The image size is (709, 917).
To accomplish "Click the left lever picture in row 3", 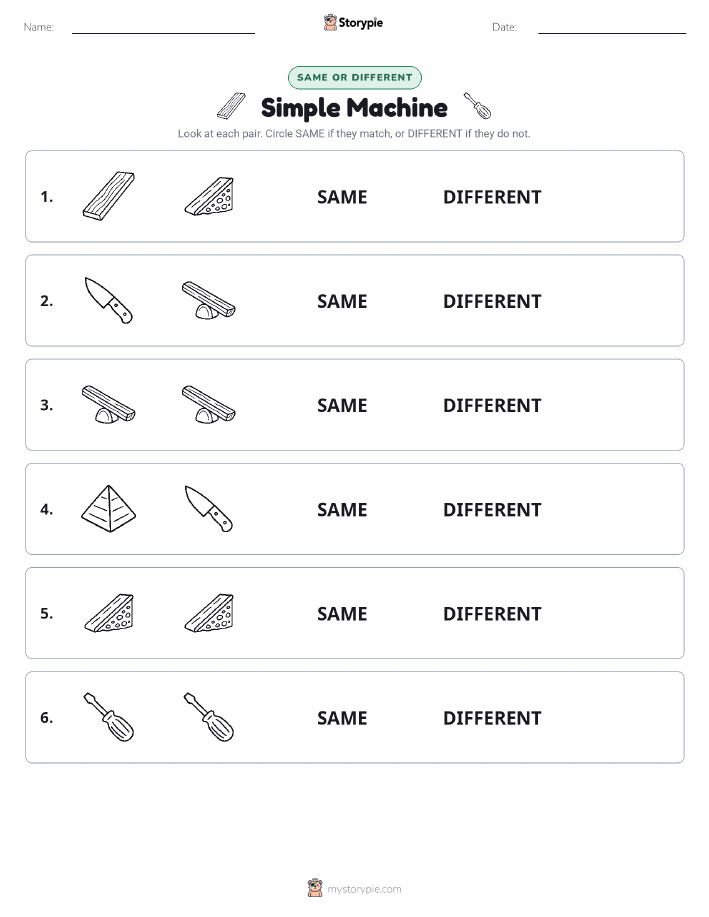I will 109,404.
